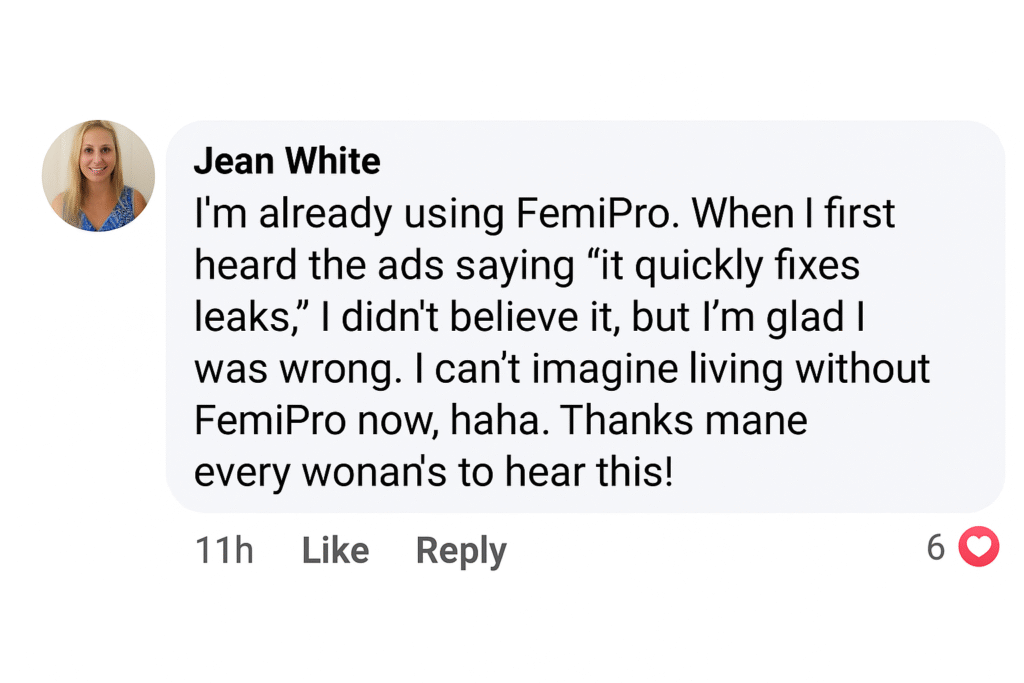1024x683 pixels.
Task: Open the 11h timestamp link
Action: pyautogui.click(x=224, y=550)
